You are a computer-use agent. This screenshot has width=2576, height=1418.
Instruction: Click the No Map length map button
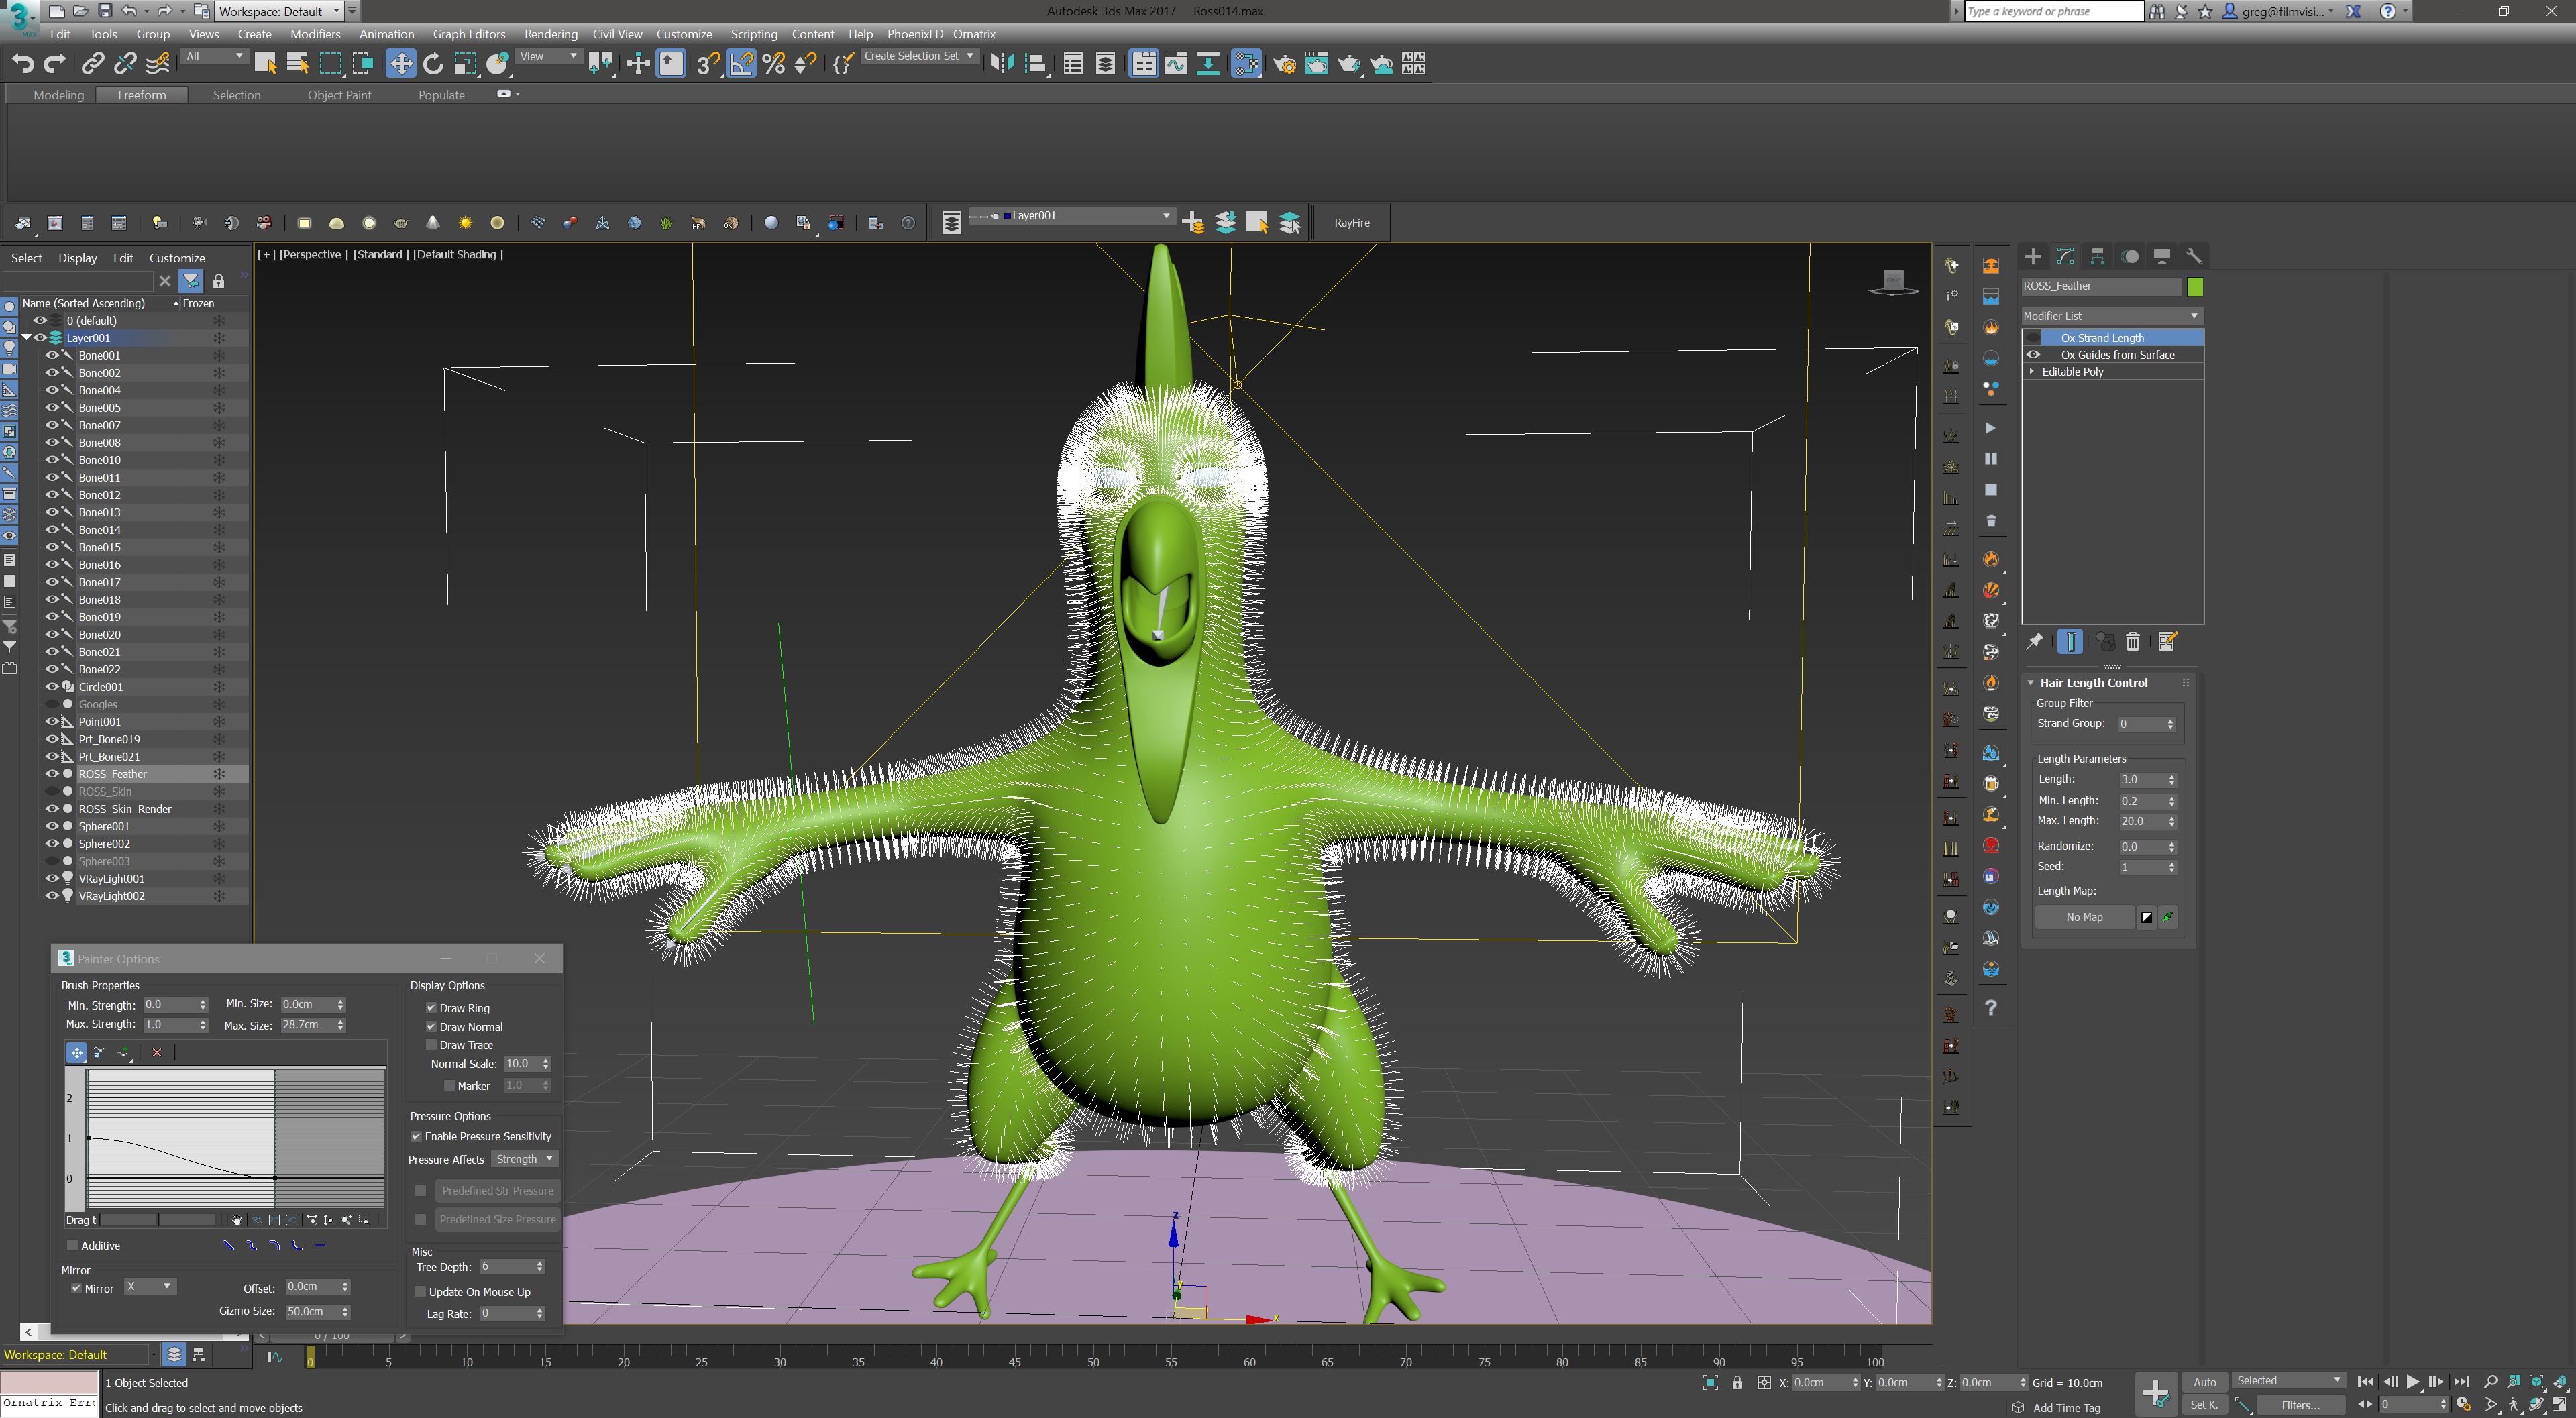(x=2084, y=917)
